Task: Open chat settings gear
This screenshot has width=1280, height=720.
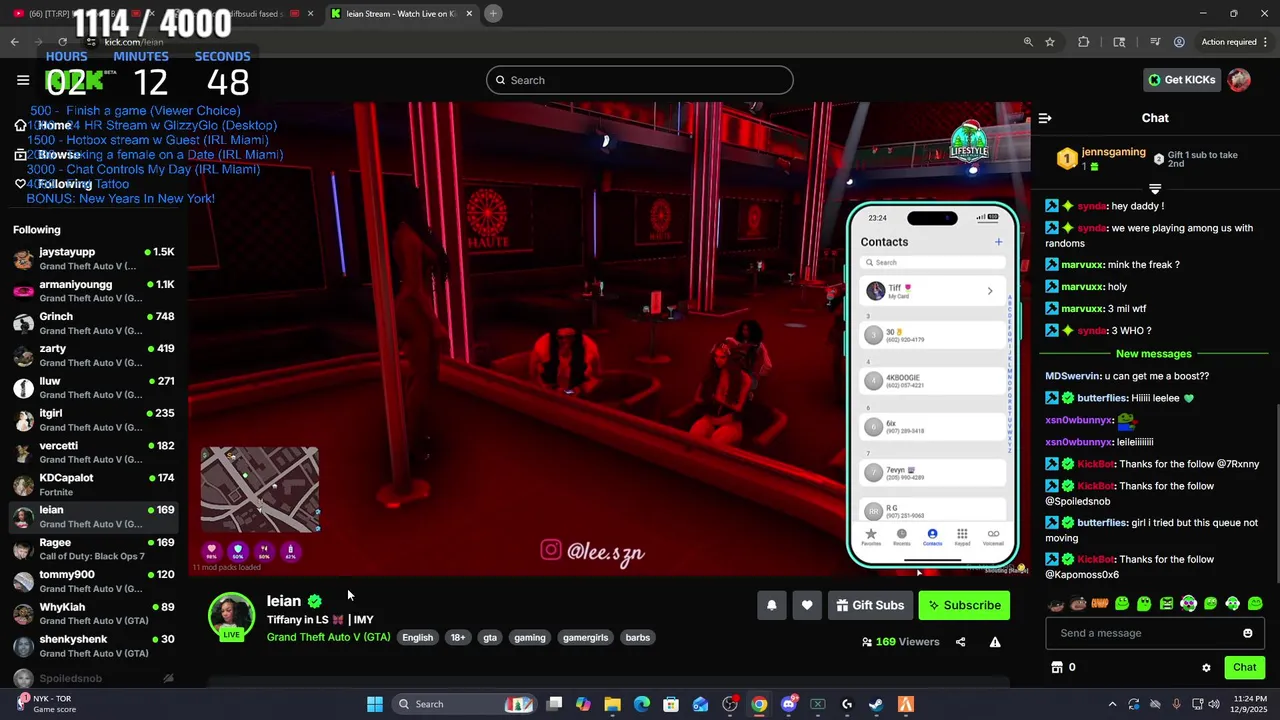Action: [x=1206, y=668]
